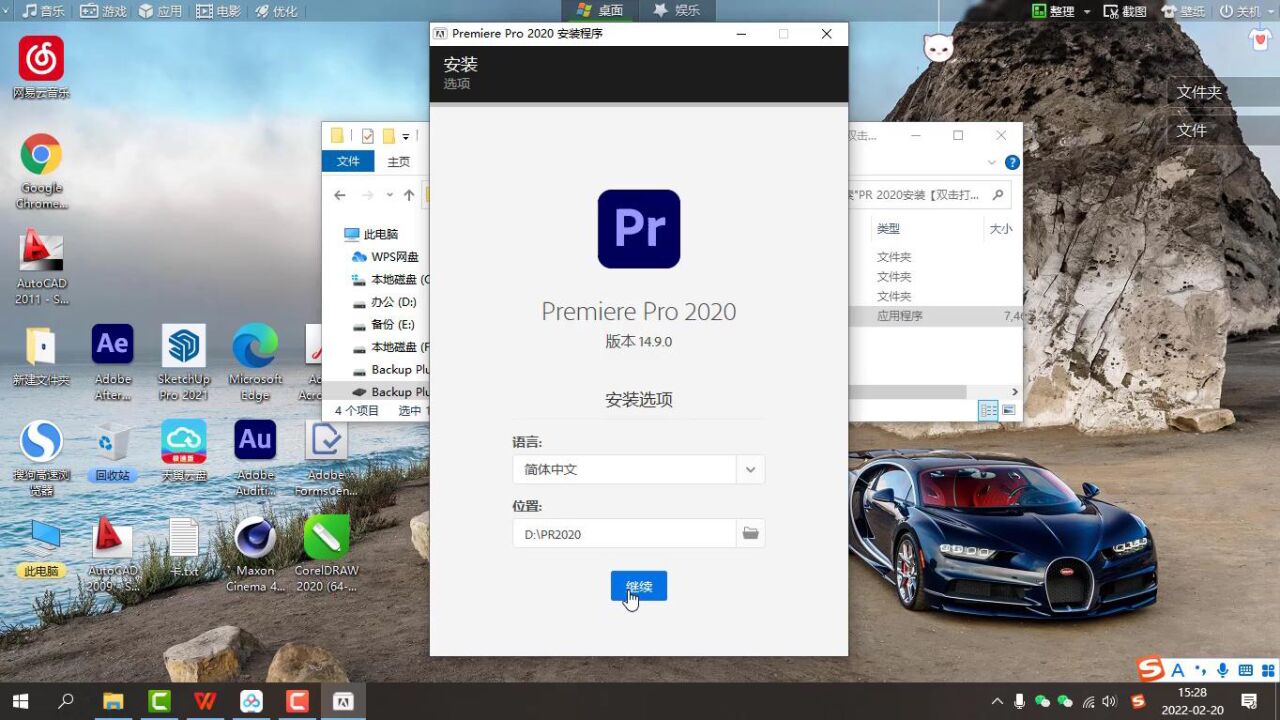Open Adobe FormsCentral desktop icon

pos(326,458)
